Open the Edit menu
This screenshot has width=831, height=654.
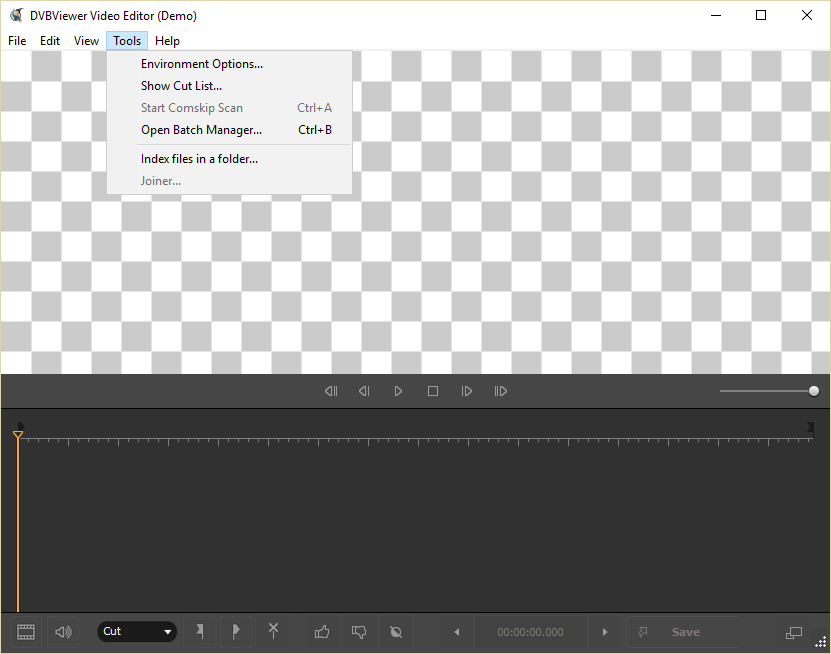coord(50,41)
